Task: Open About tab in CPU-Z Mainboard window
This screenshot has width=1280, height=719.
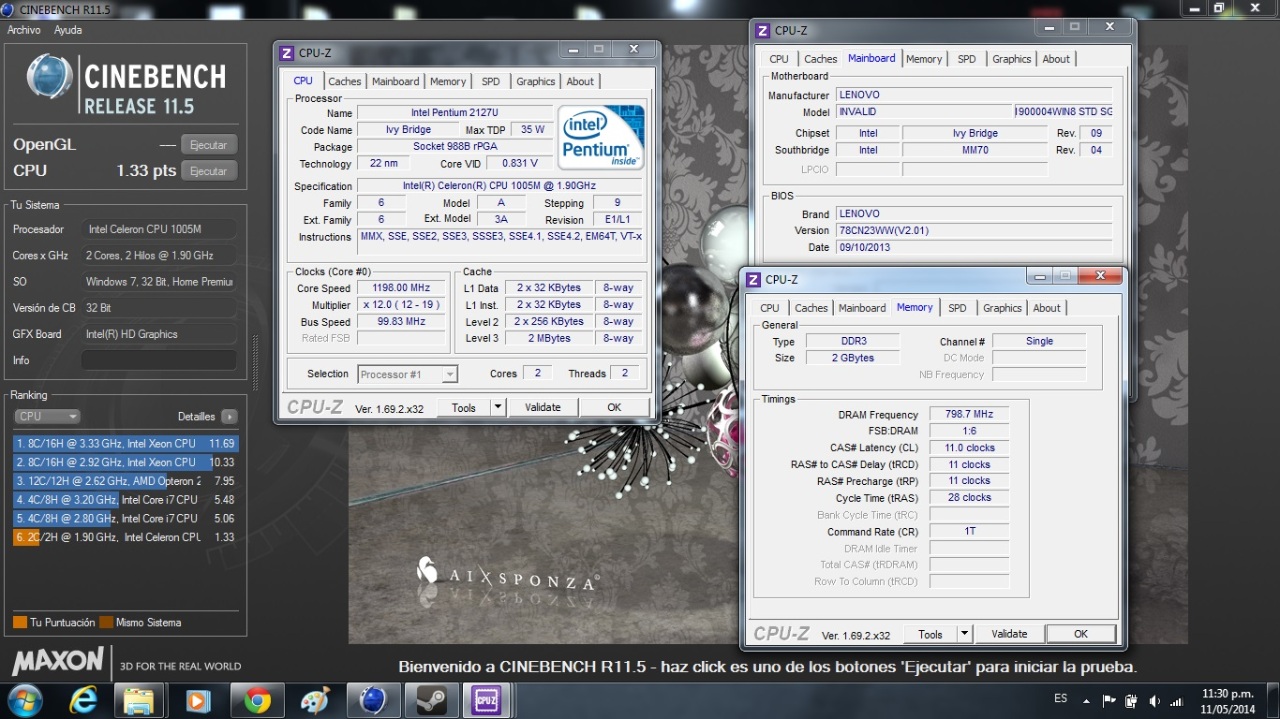Action: point(1056,59)
